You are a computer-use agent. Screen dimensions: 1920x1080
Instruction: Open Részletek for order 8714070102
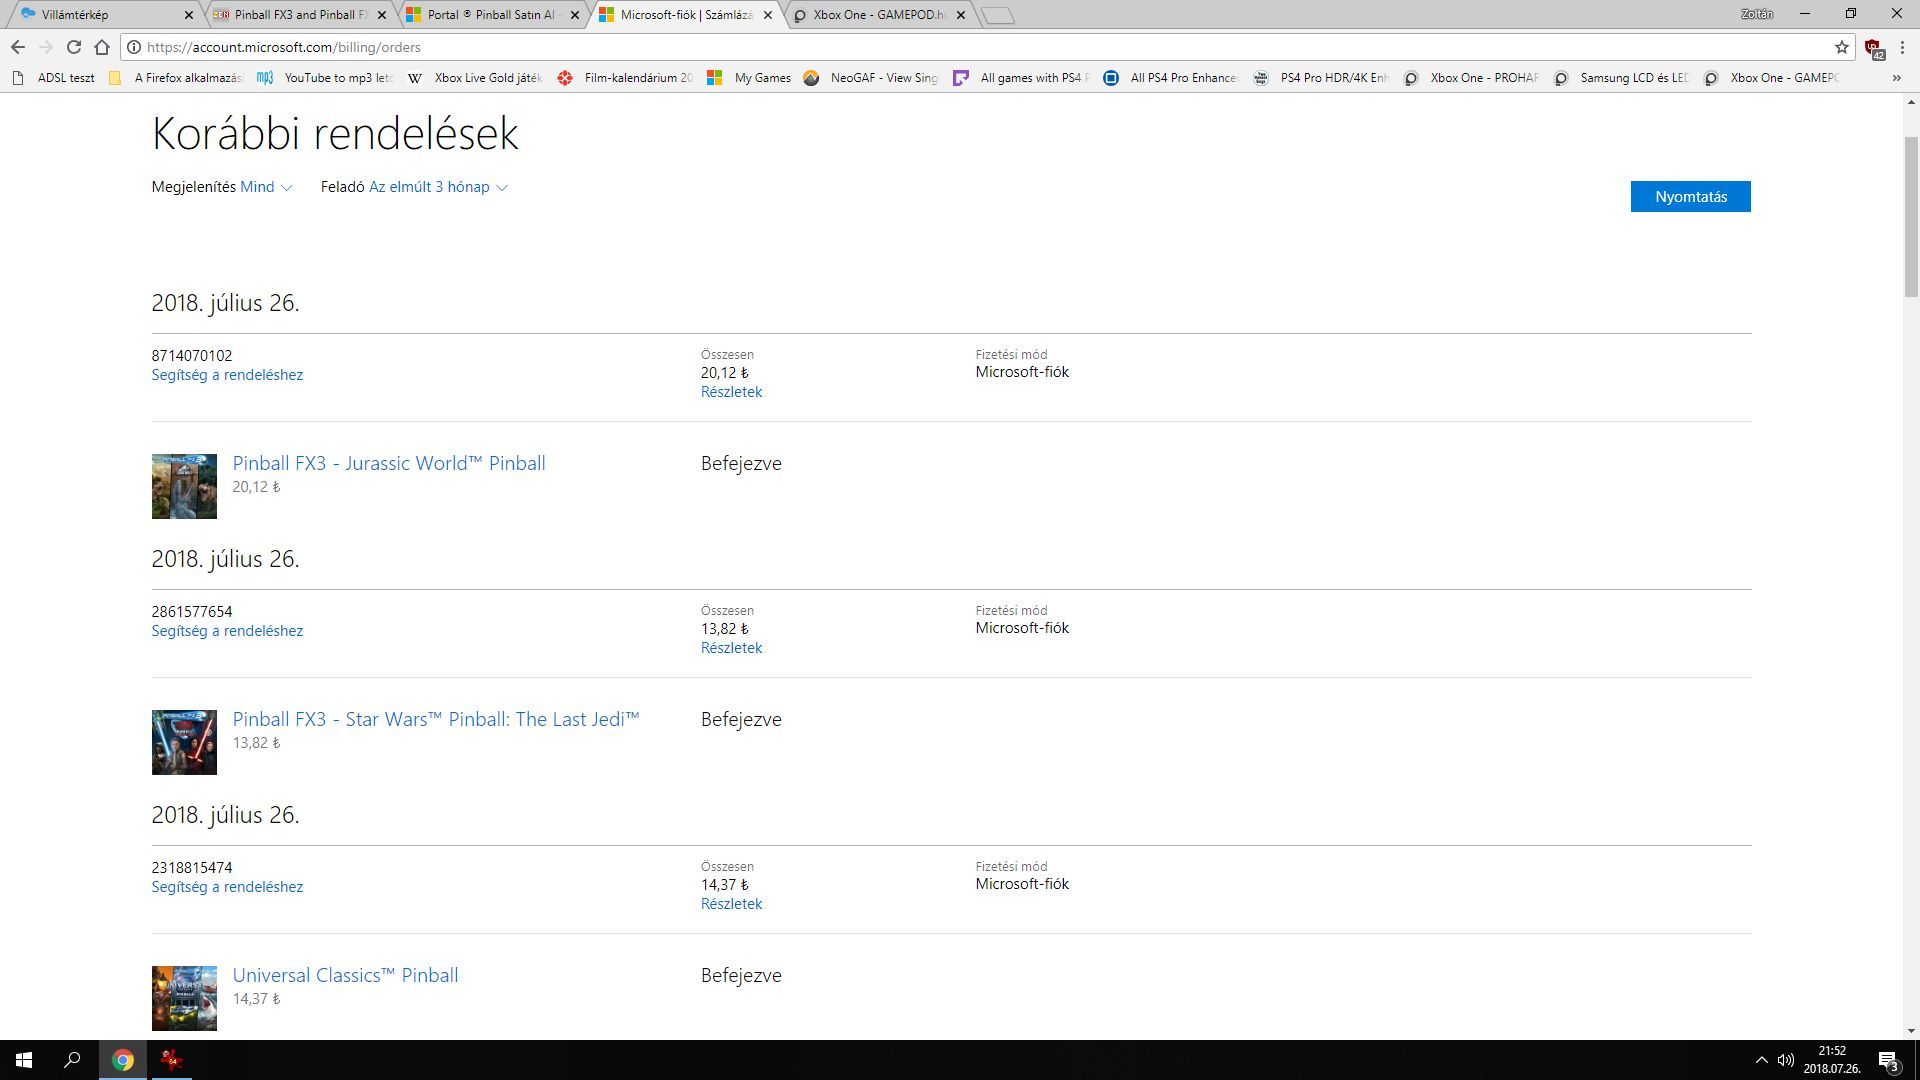pyautogui.click(x=731, y=392)
